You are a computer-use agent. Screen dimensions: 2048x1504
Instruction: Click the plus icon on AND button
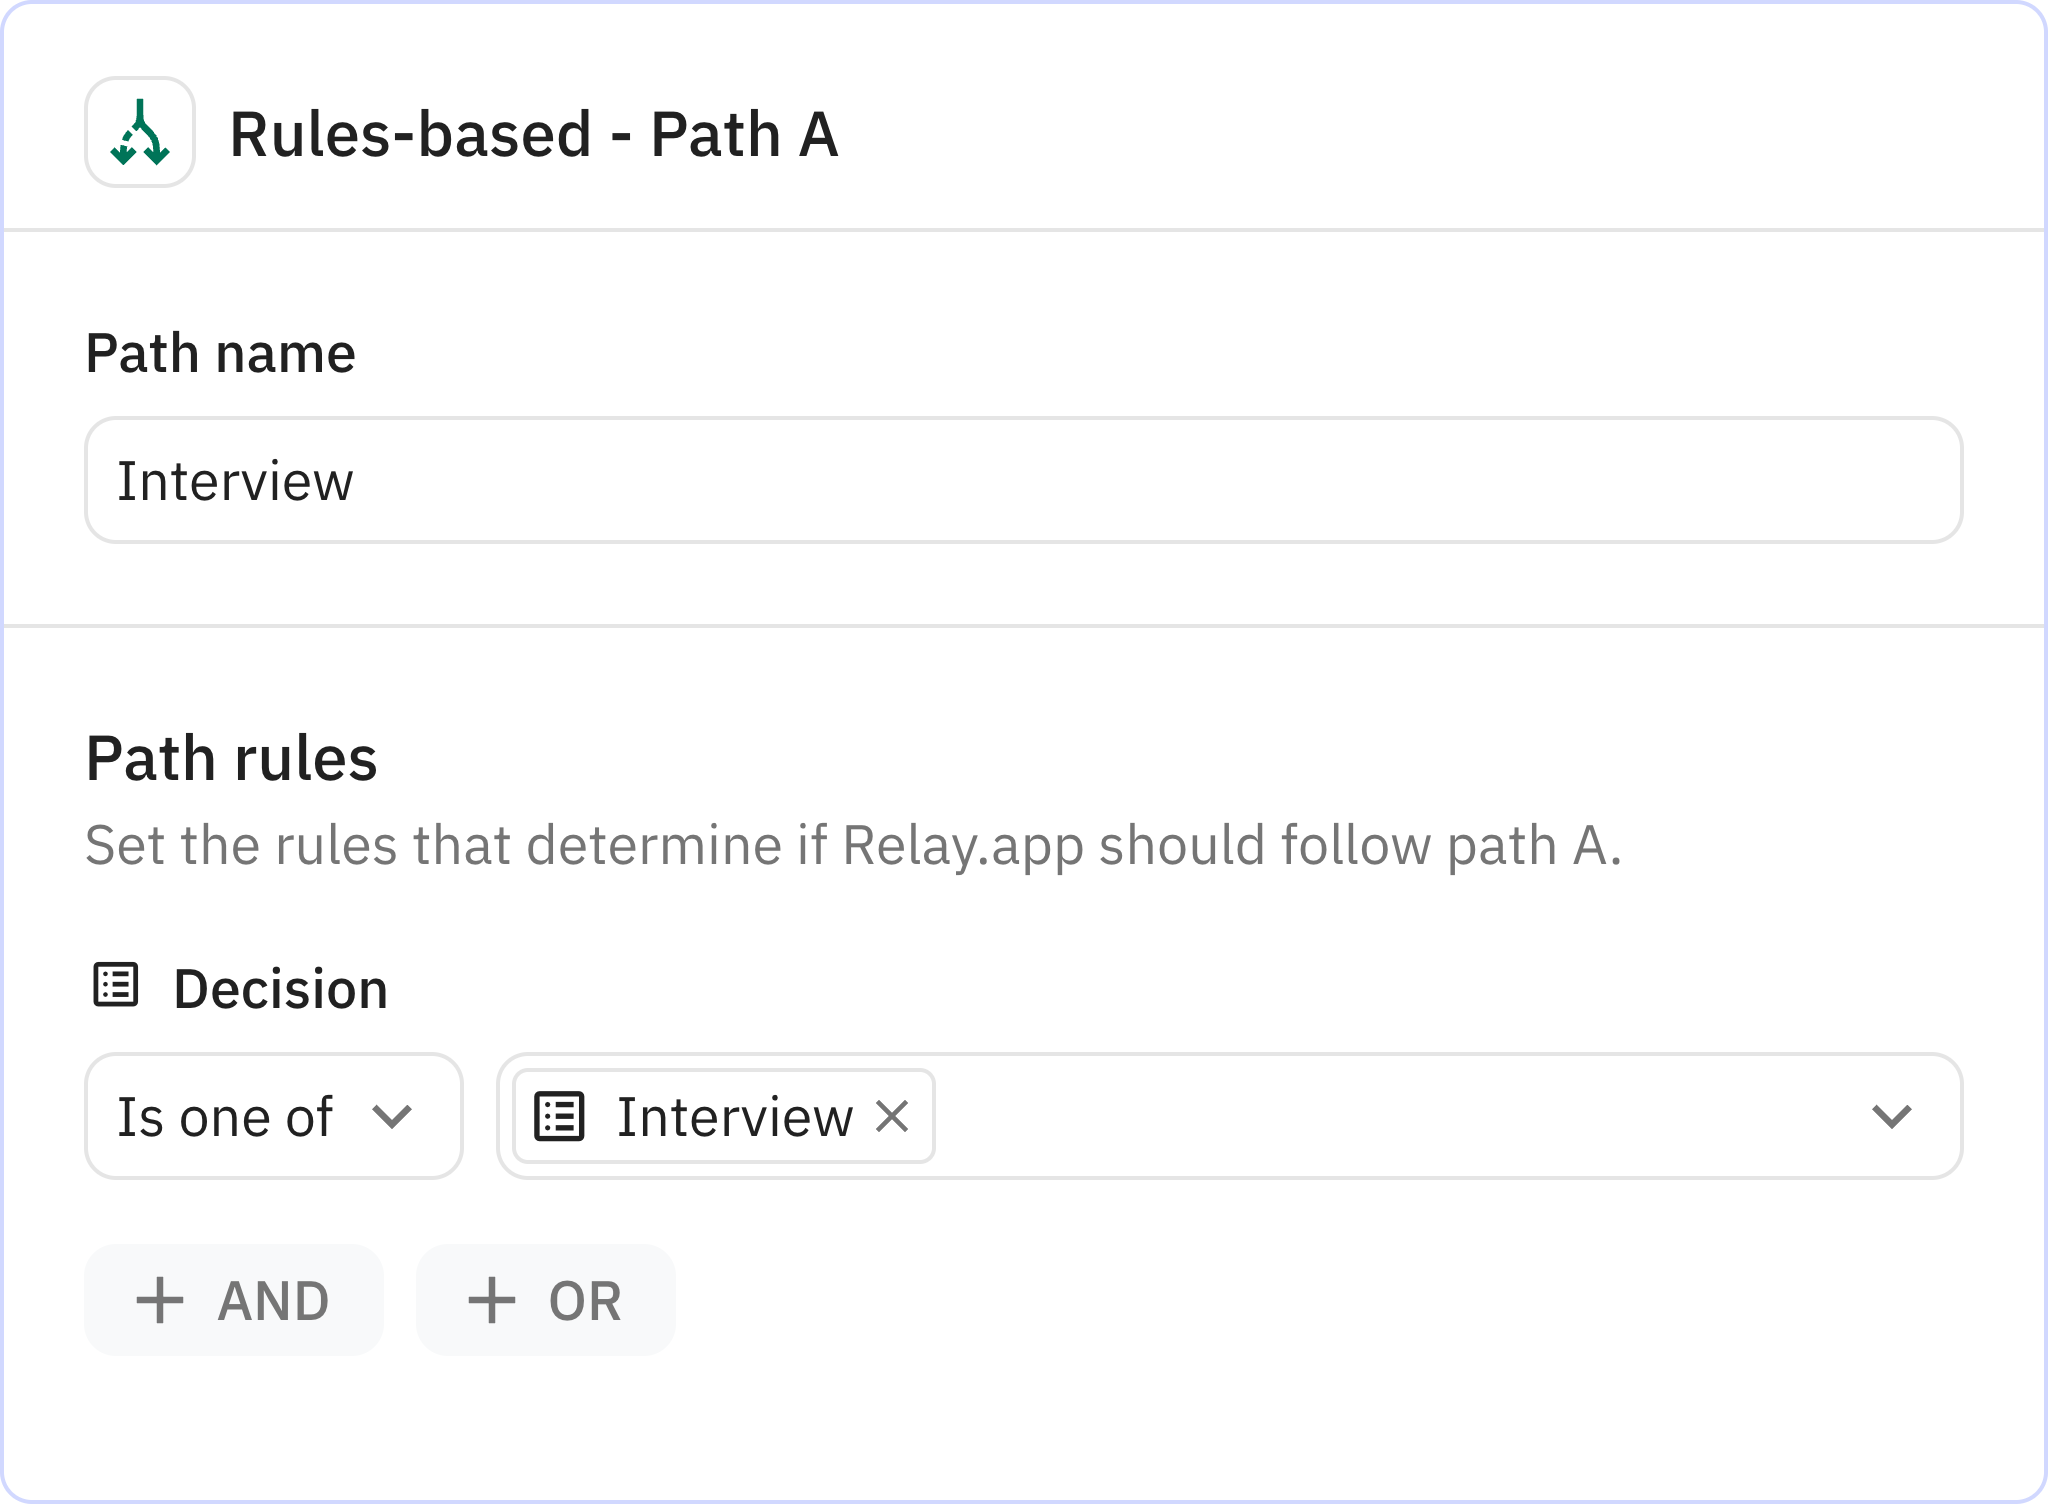point(160,1301)
